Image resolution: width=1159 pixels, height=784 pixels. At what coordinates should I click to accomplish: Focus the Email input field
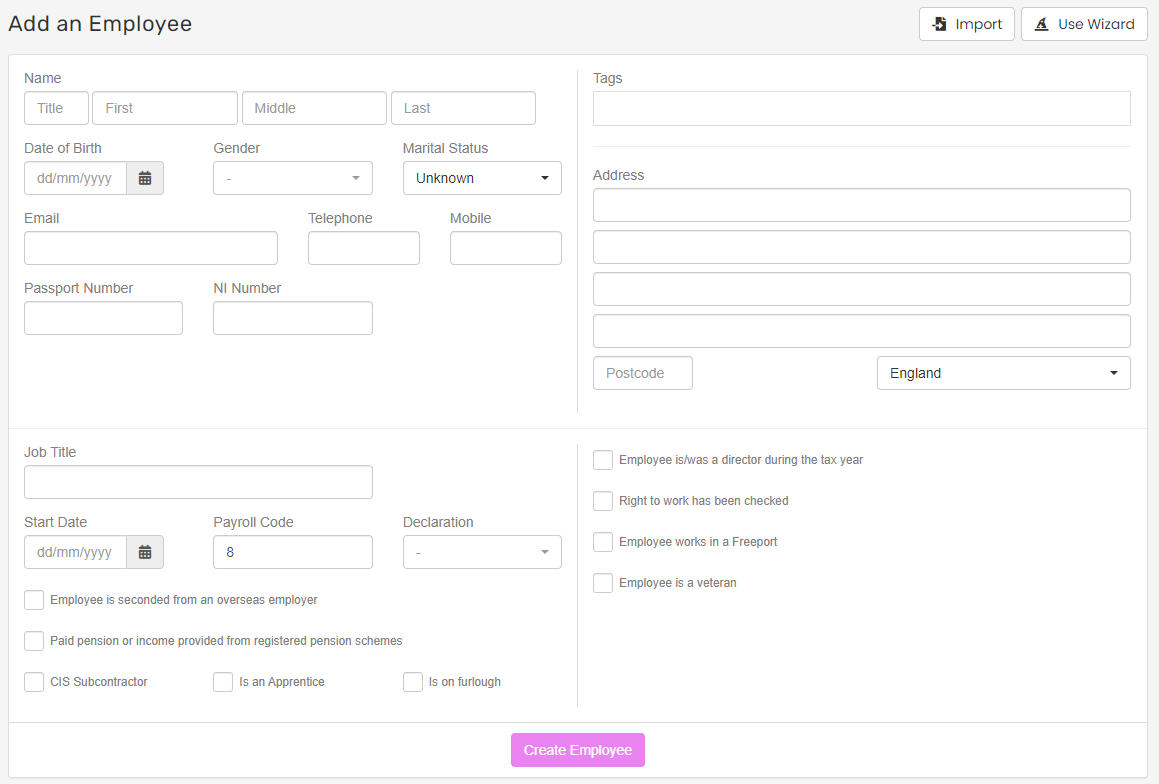tap(151, 248)
